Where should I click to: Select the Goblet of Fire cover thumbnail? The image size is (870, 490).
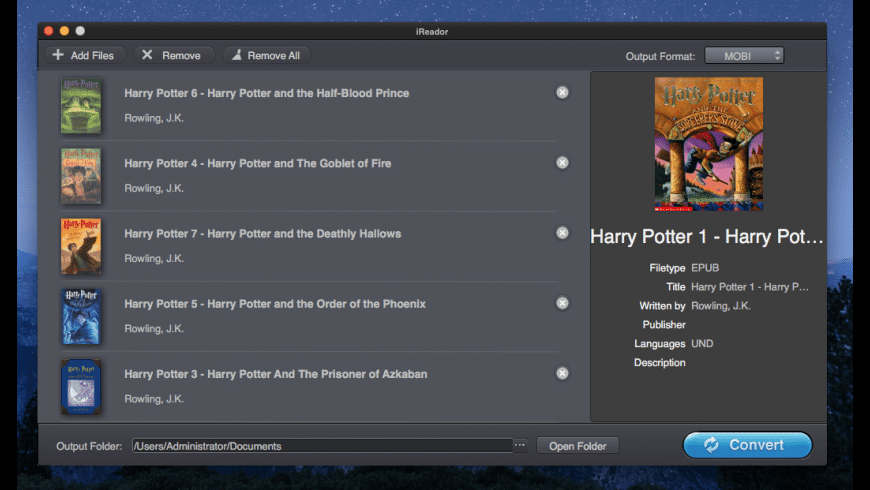[x=81, y=176]
